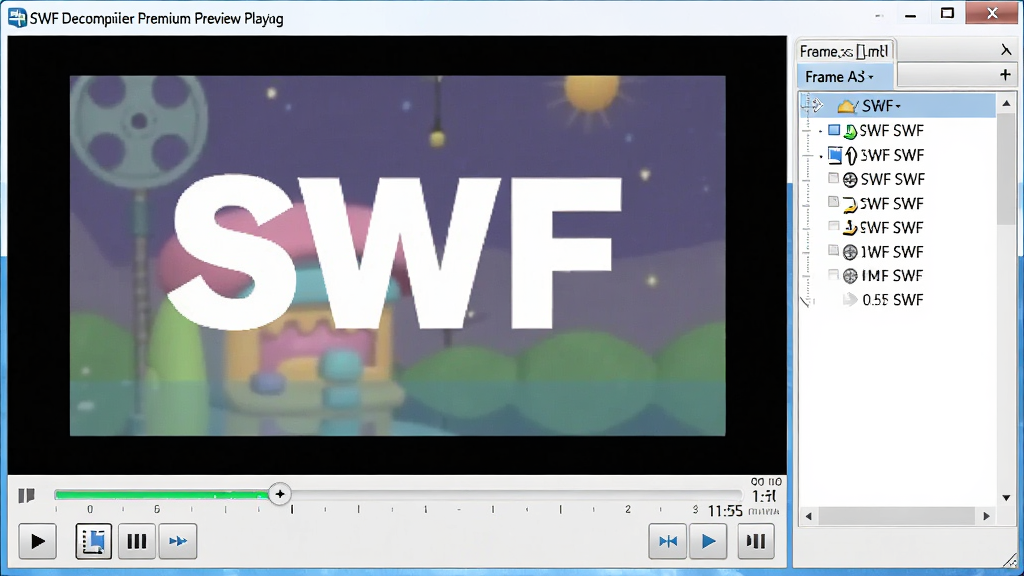Viewport: 1024px width, 576px height.
Task: Click the small gray pause icon left of progress bar
Action: [x=26, y=496]
